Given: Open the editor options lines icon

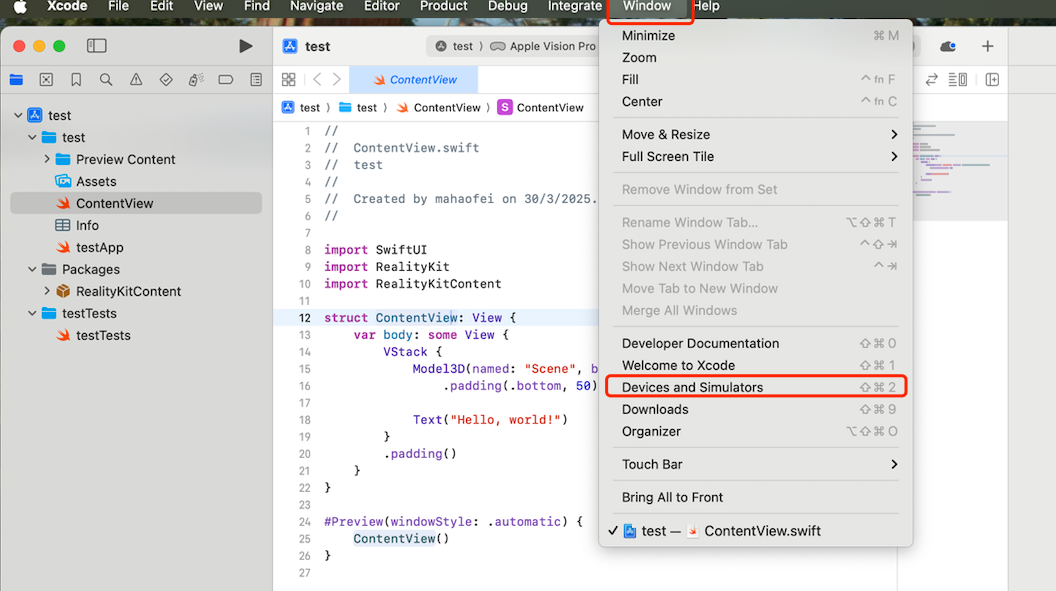Looking at the screenshot, I should [958, 79].
